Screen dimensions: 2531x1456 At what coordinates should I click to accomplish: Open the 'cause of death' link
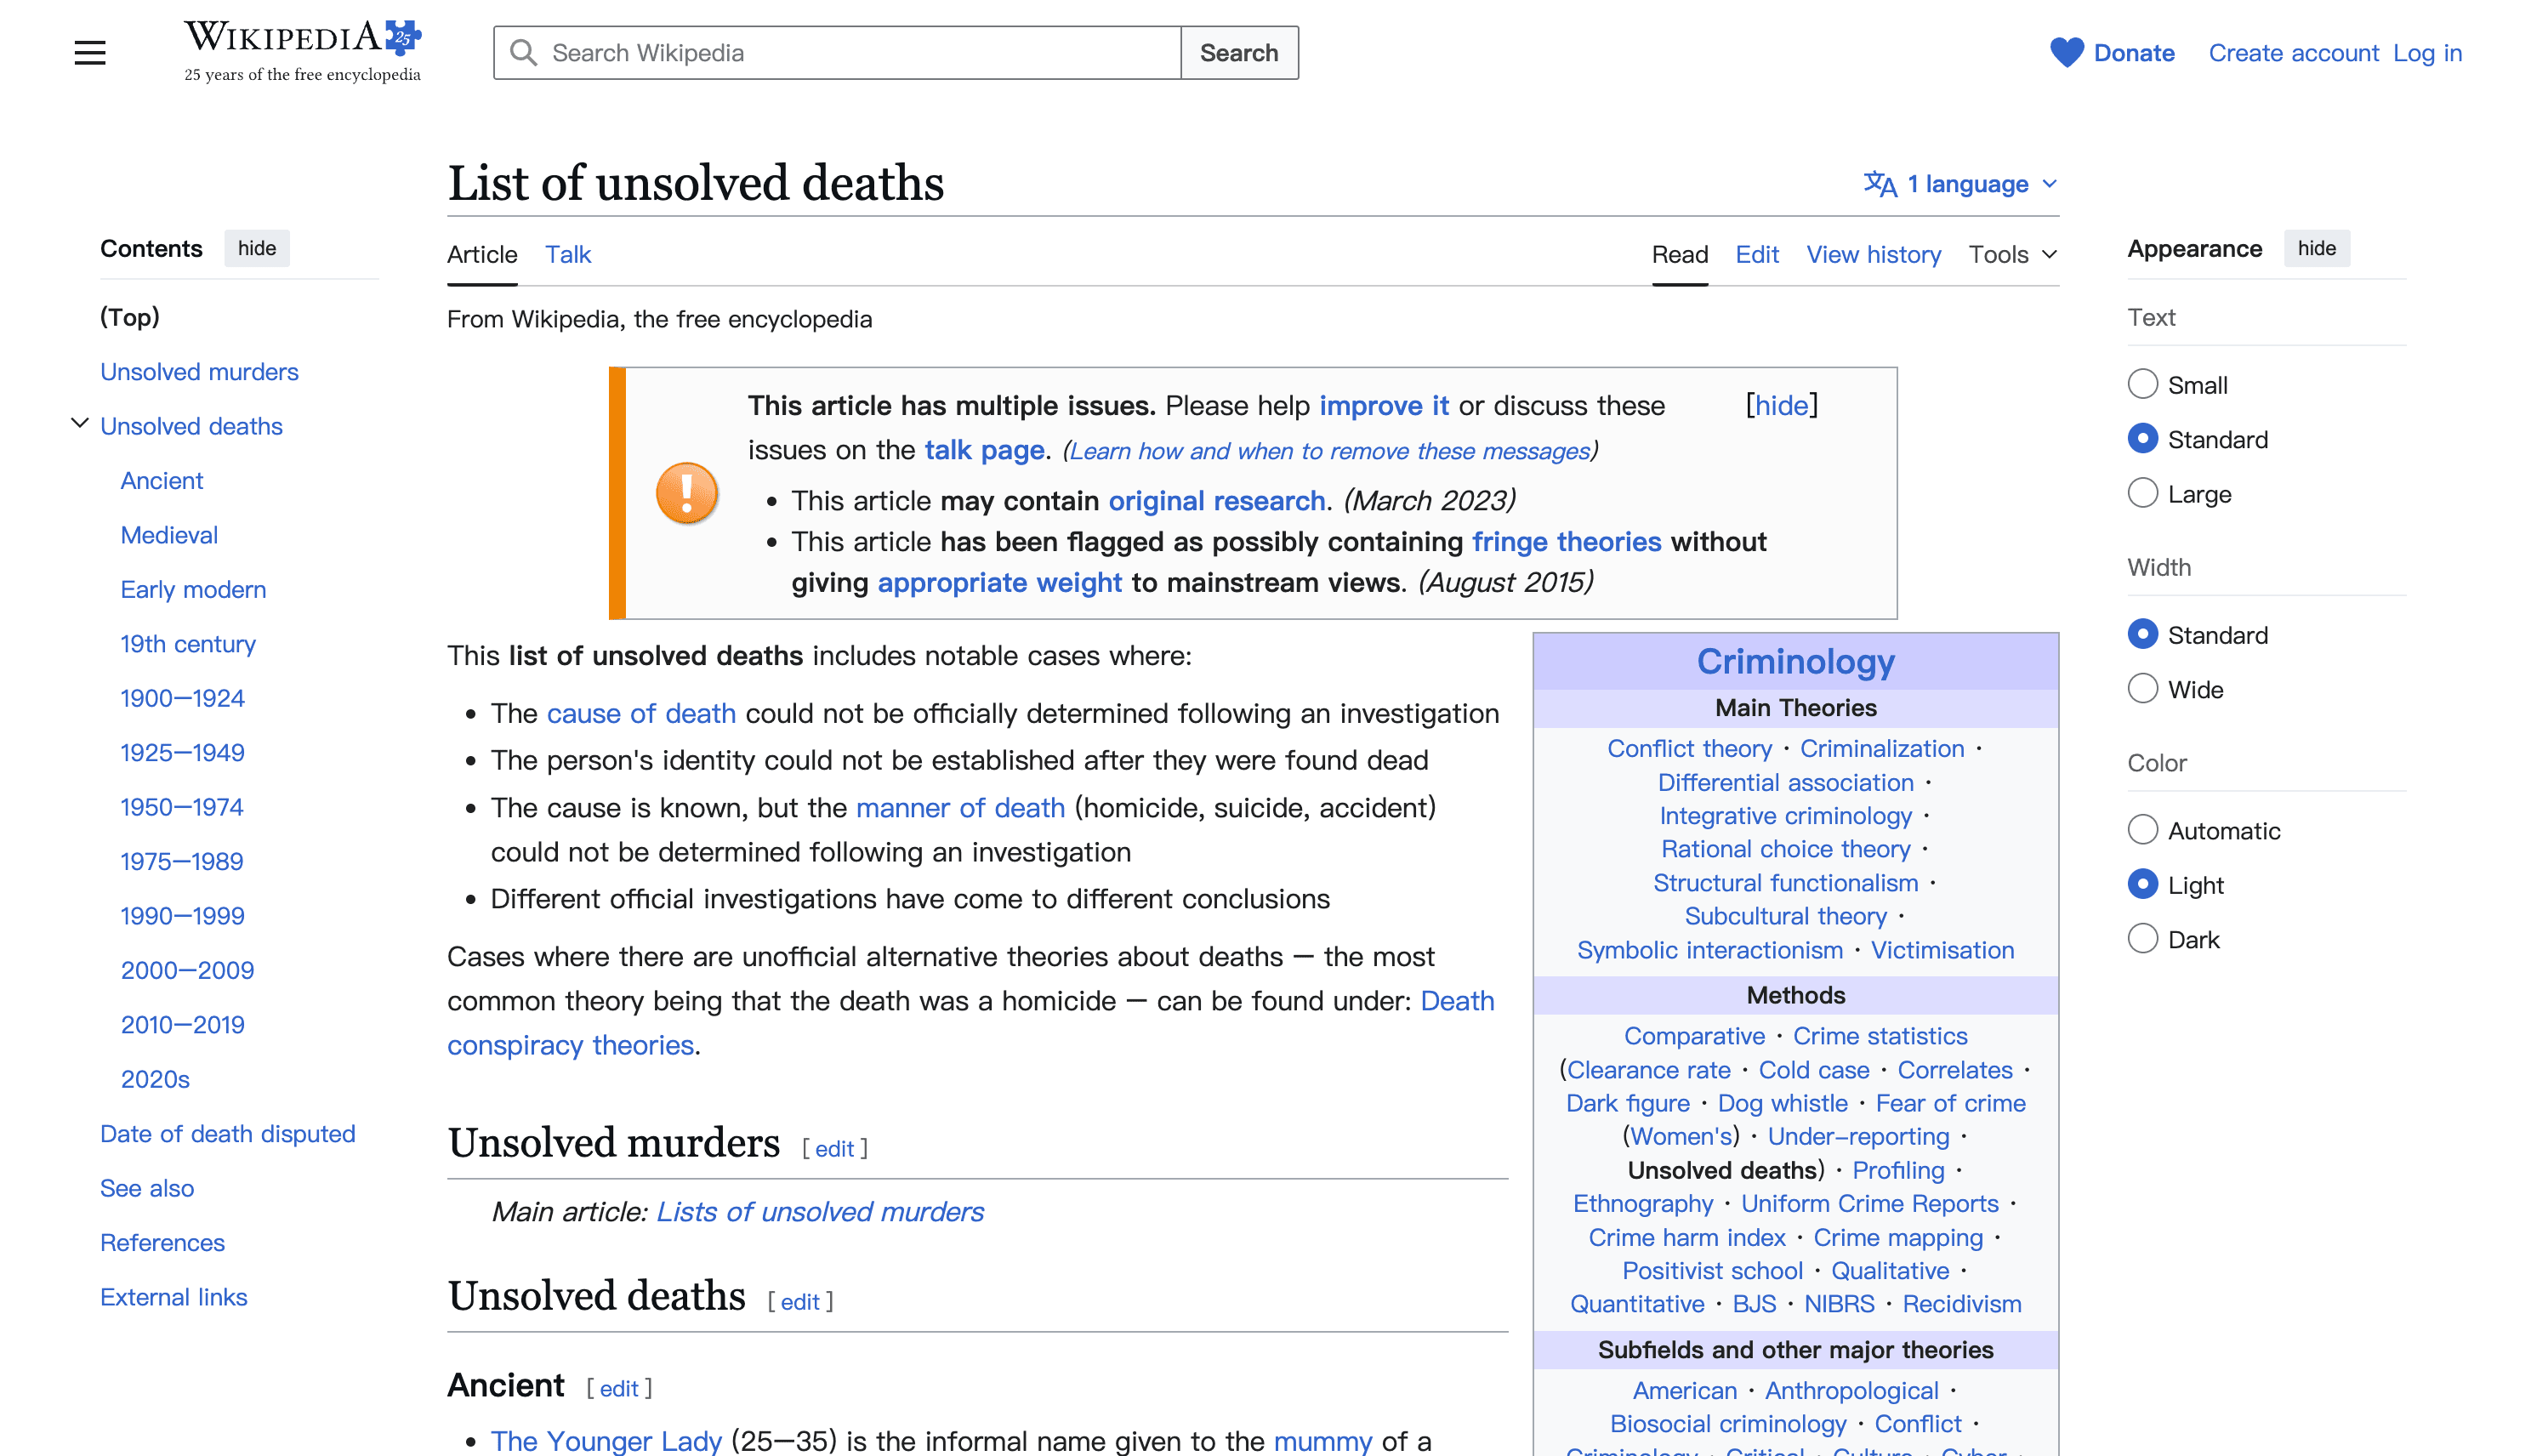click(641, 713)
